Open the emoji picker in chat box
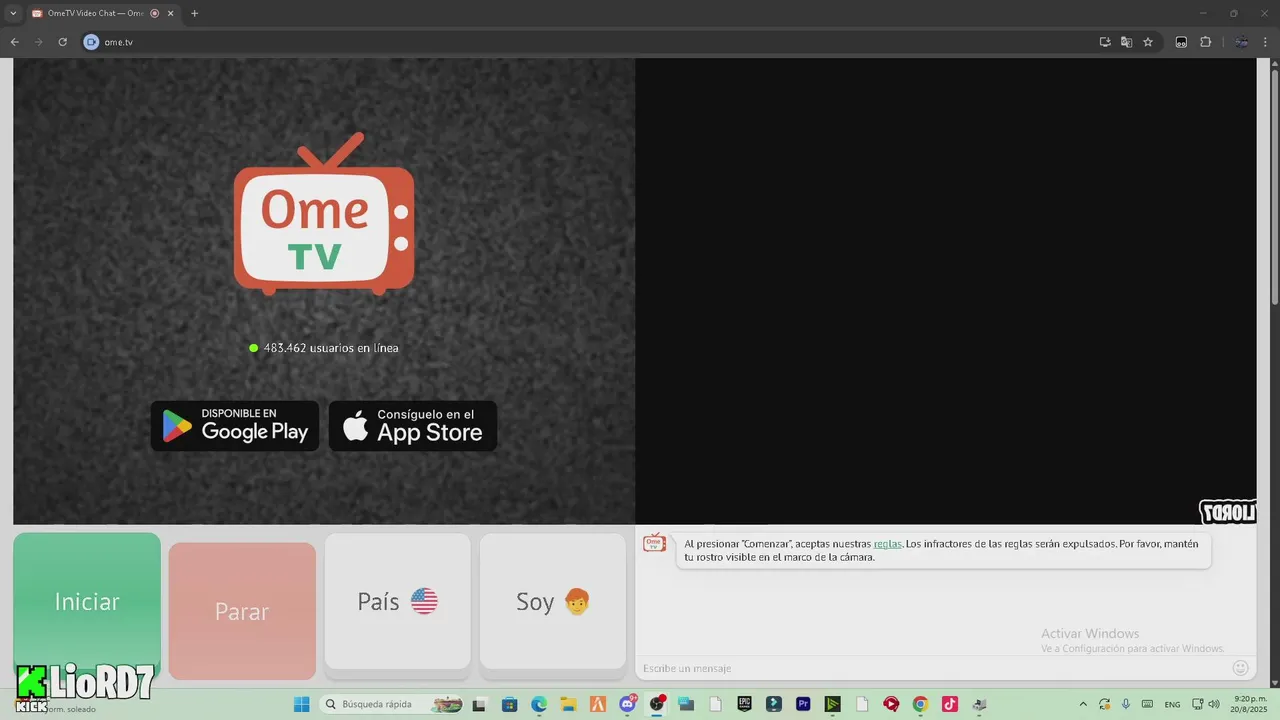1280x720 pixels. point(1240,668)
